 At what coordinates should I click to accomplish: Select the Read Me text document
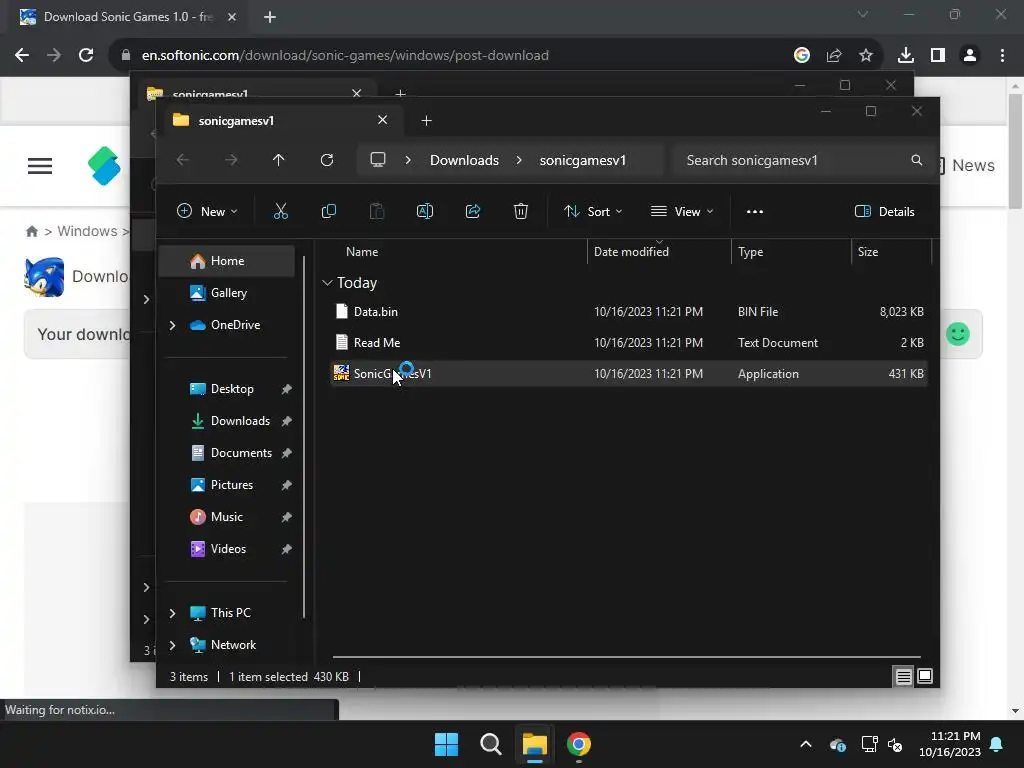tap(628, 342)
